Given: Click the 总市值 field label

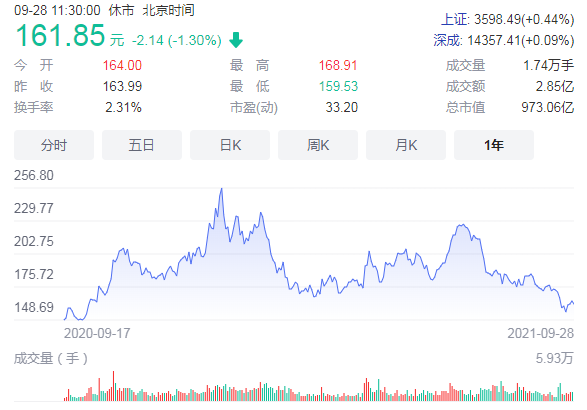Looking at the screenshot, I should tap(465, 107).
